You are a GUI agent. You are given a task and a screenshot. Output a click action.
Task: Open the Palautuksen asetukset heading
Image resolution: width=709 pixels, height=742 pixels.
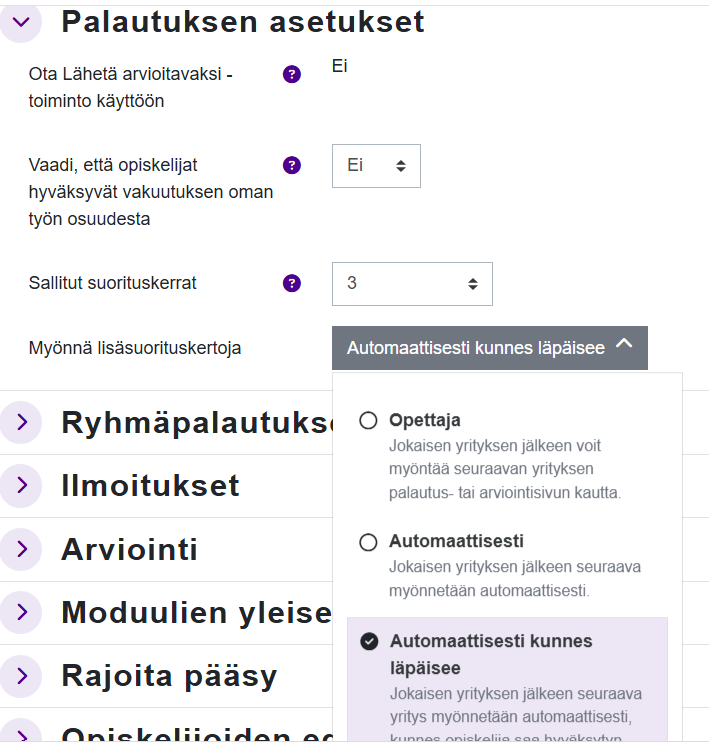click(x=243, y=22)
